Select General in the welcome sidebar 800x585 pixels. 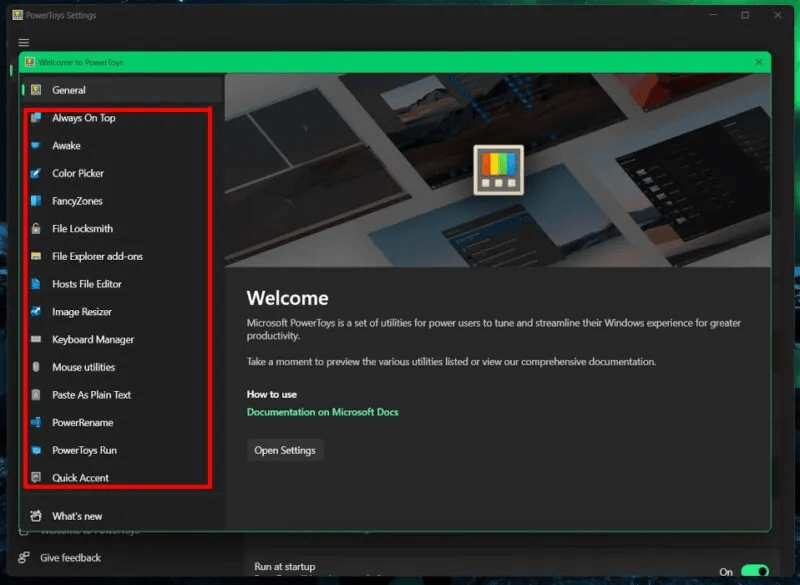tap(121, 90)
